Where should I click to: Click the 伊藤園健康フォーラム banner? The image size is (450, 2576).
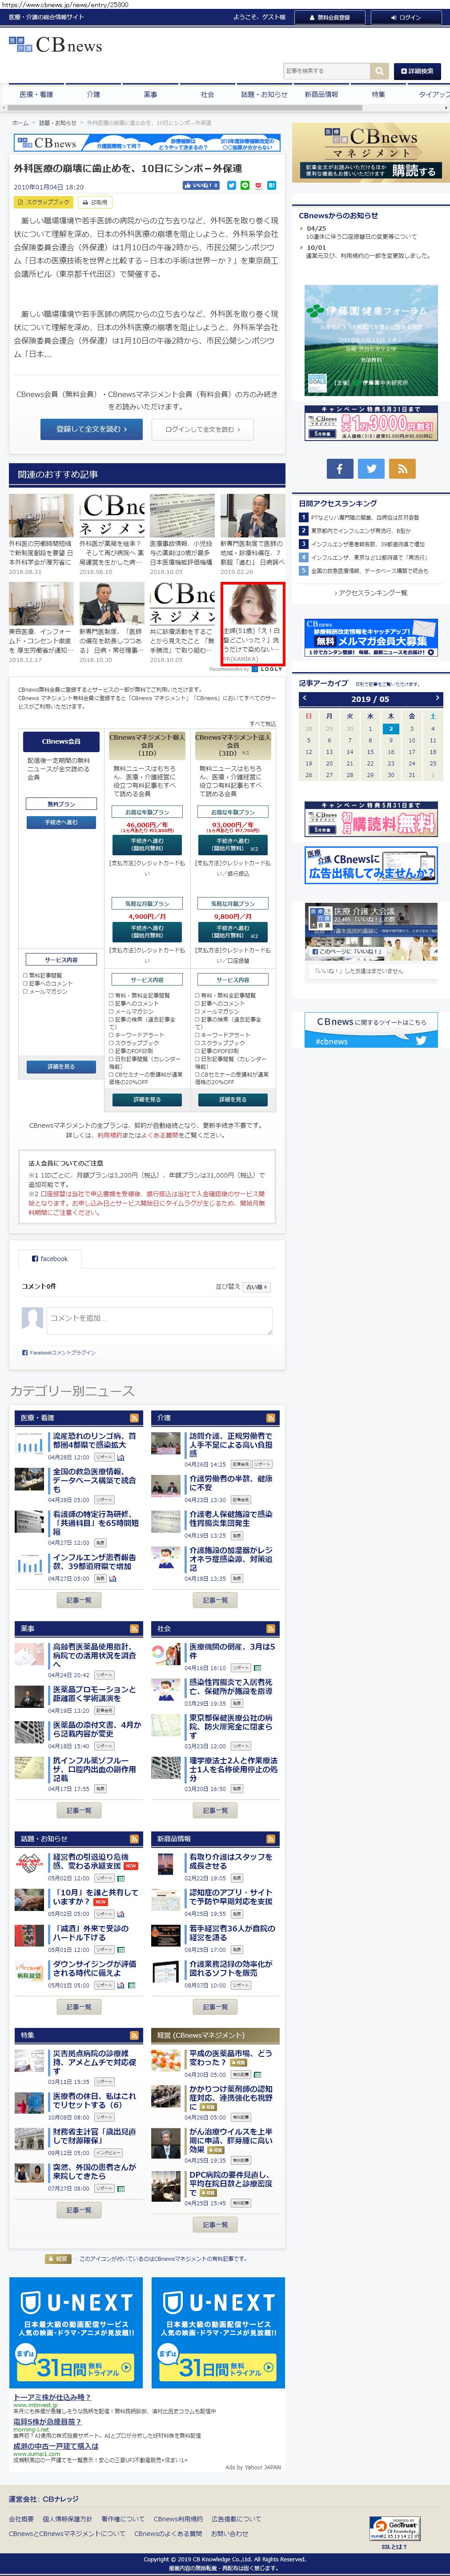pos(371,340)
